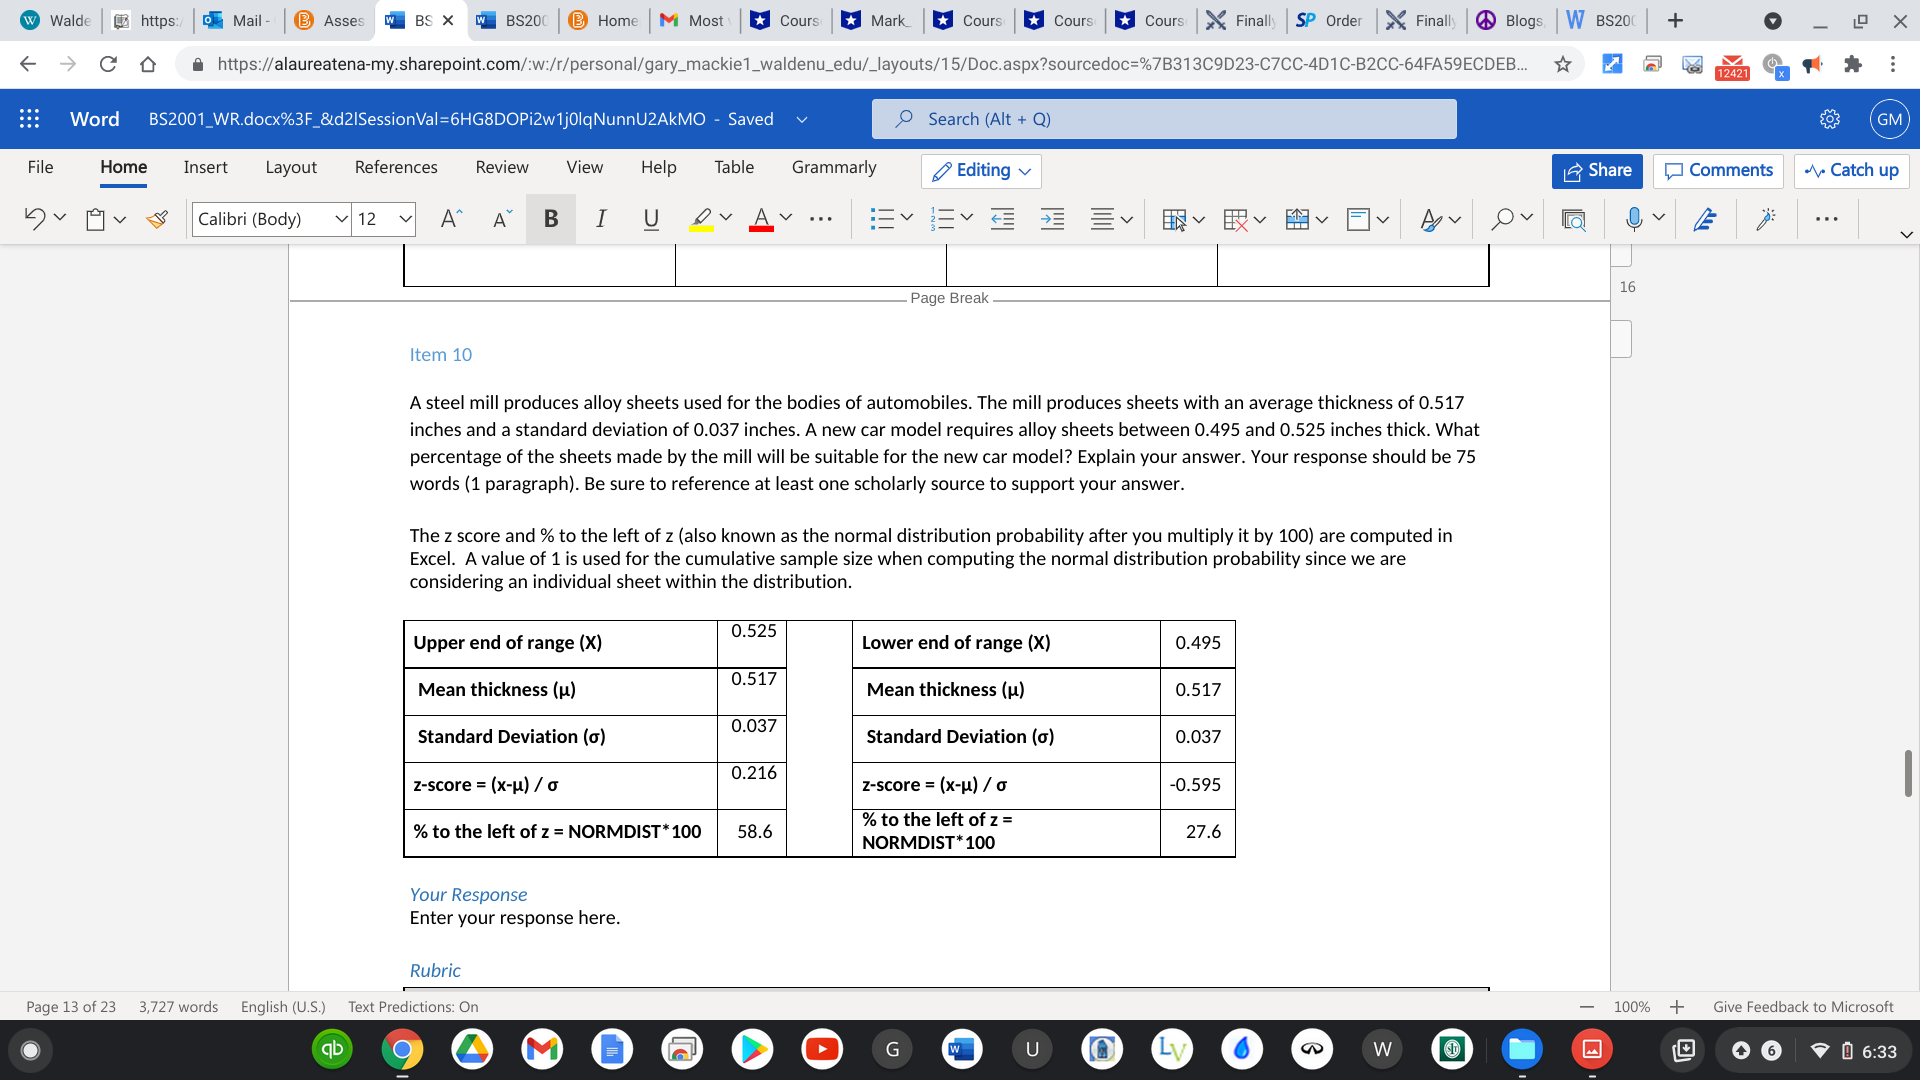The height and width of the screenshot is (1080, 1920).
Task: Select the Format Painter brush icon
Action: (157, 219)
